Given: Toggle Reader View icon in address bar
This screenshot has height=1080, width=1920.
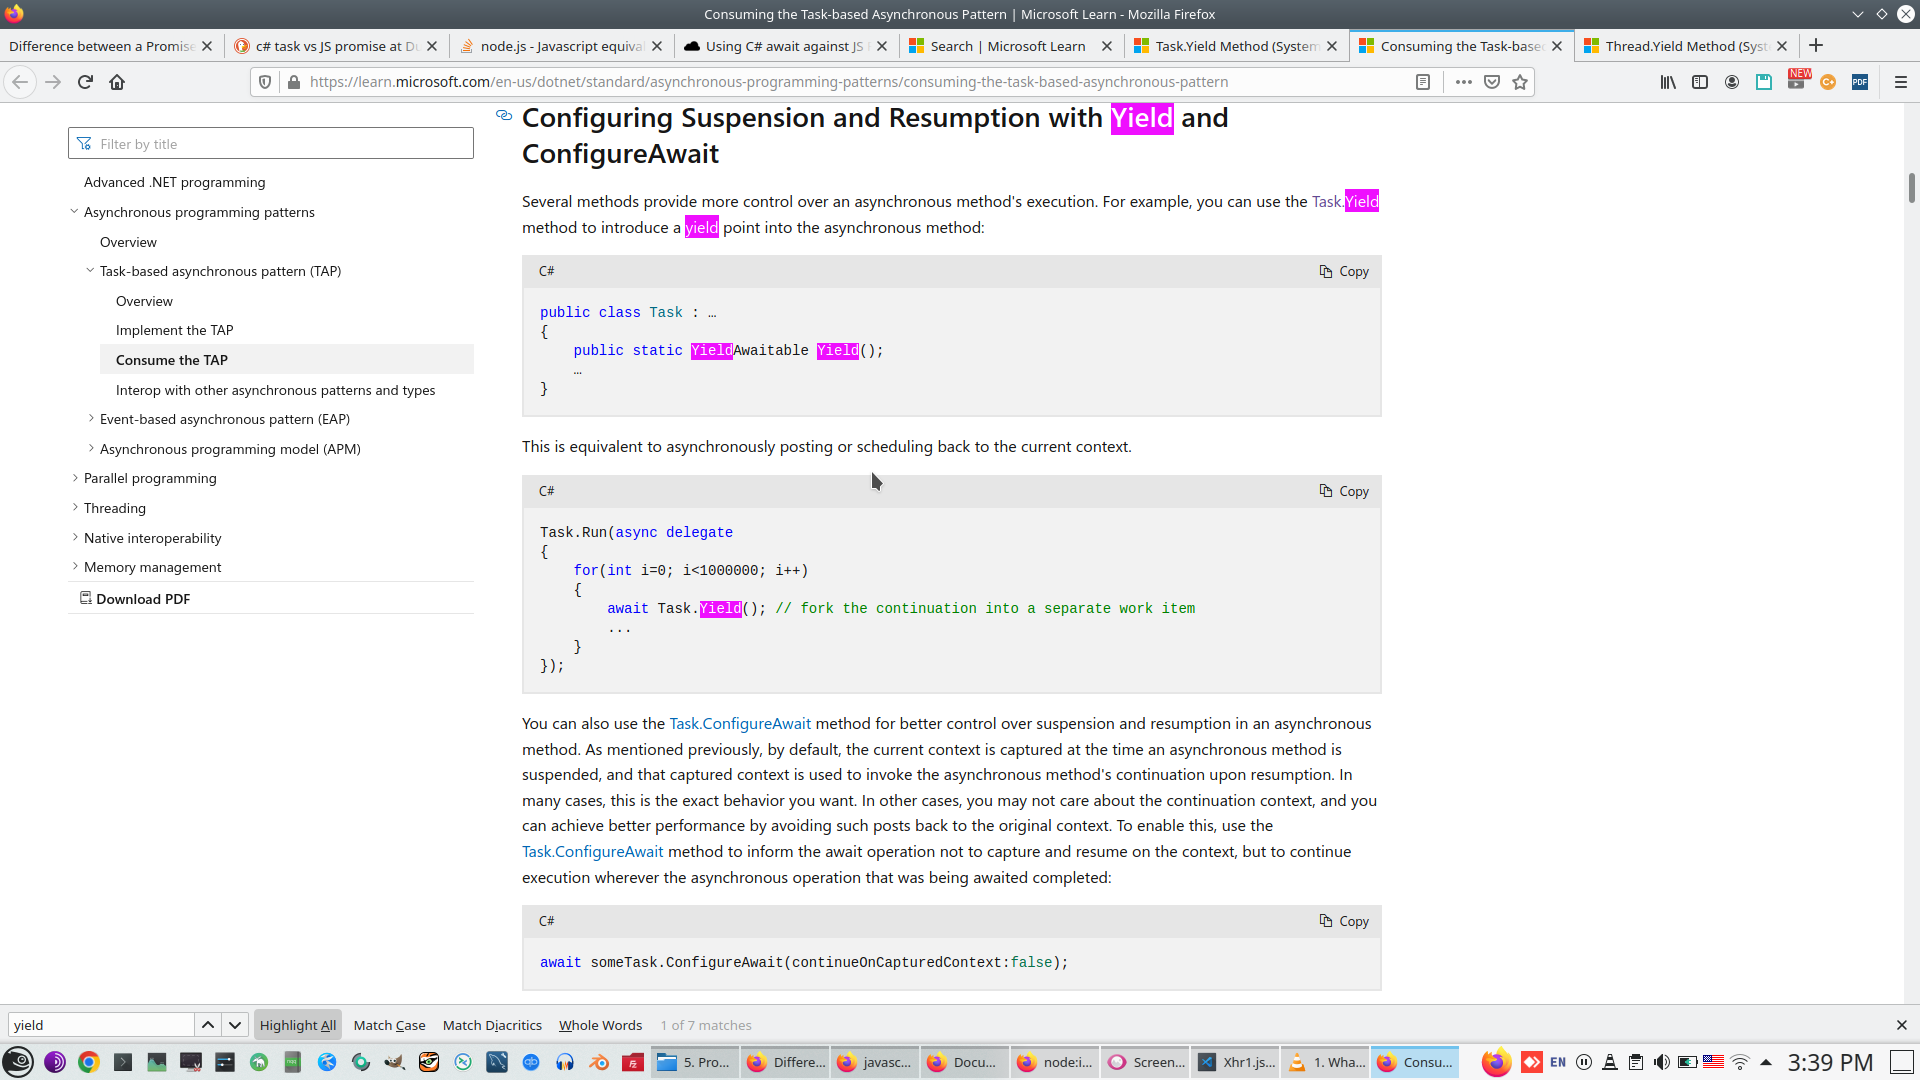Looking at the screenshot, I should tap(1422, 82).
